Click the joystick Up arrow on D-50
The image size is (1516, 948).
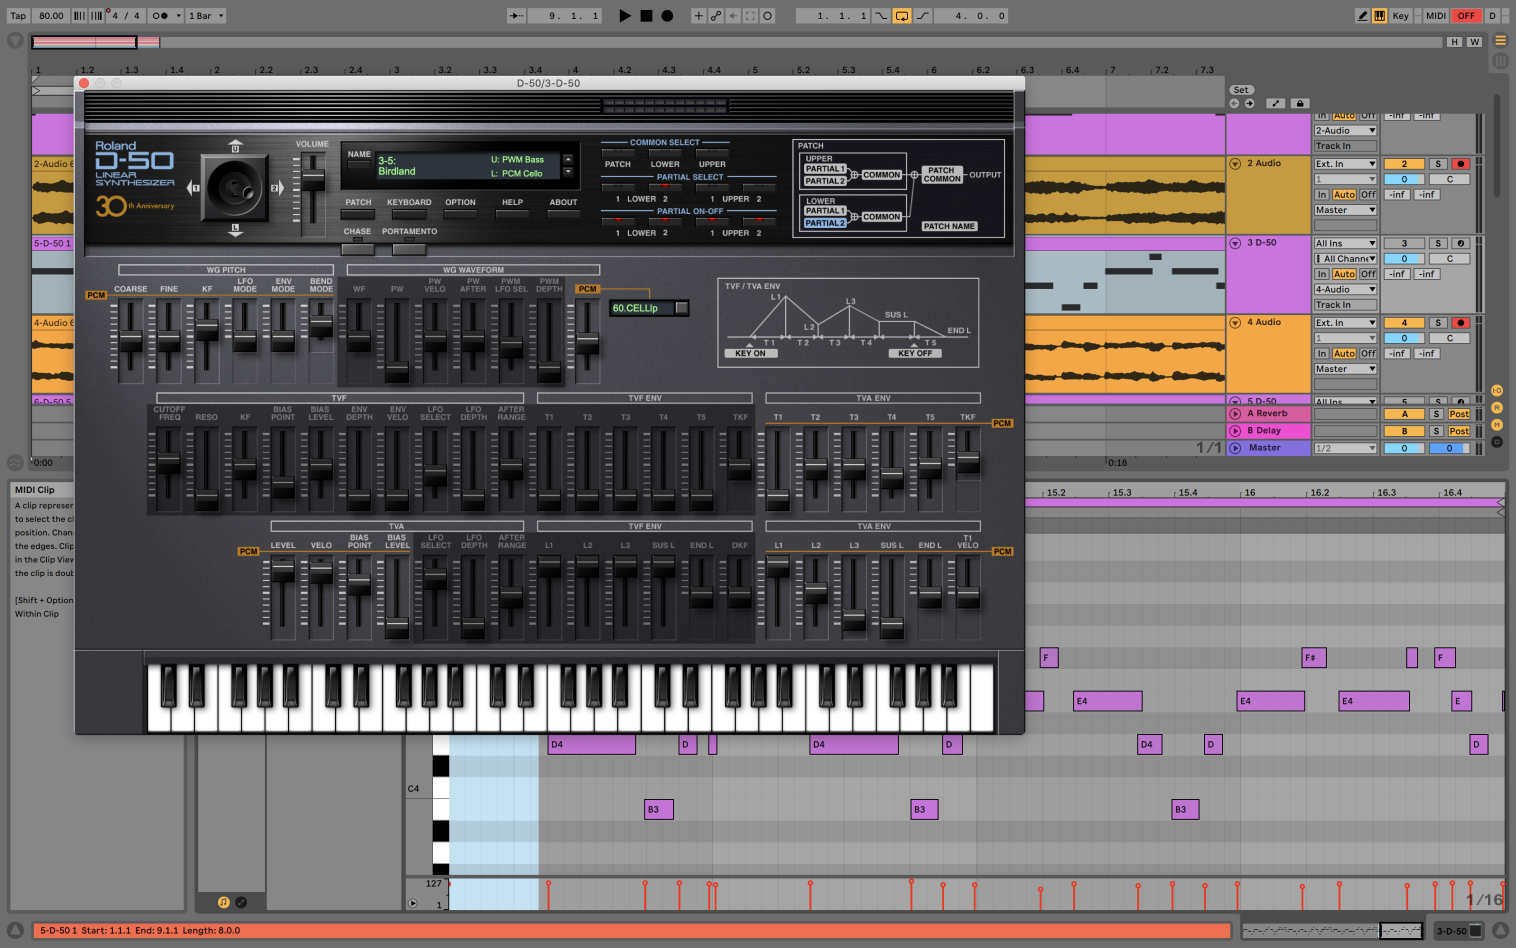235,146
